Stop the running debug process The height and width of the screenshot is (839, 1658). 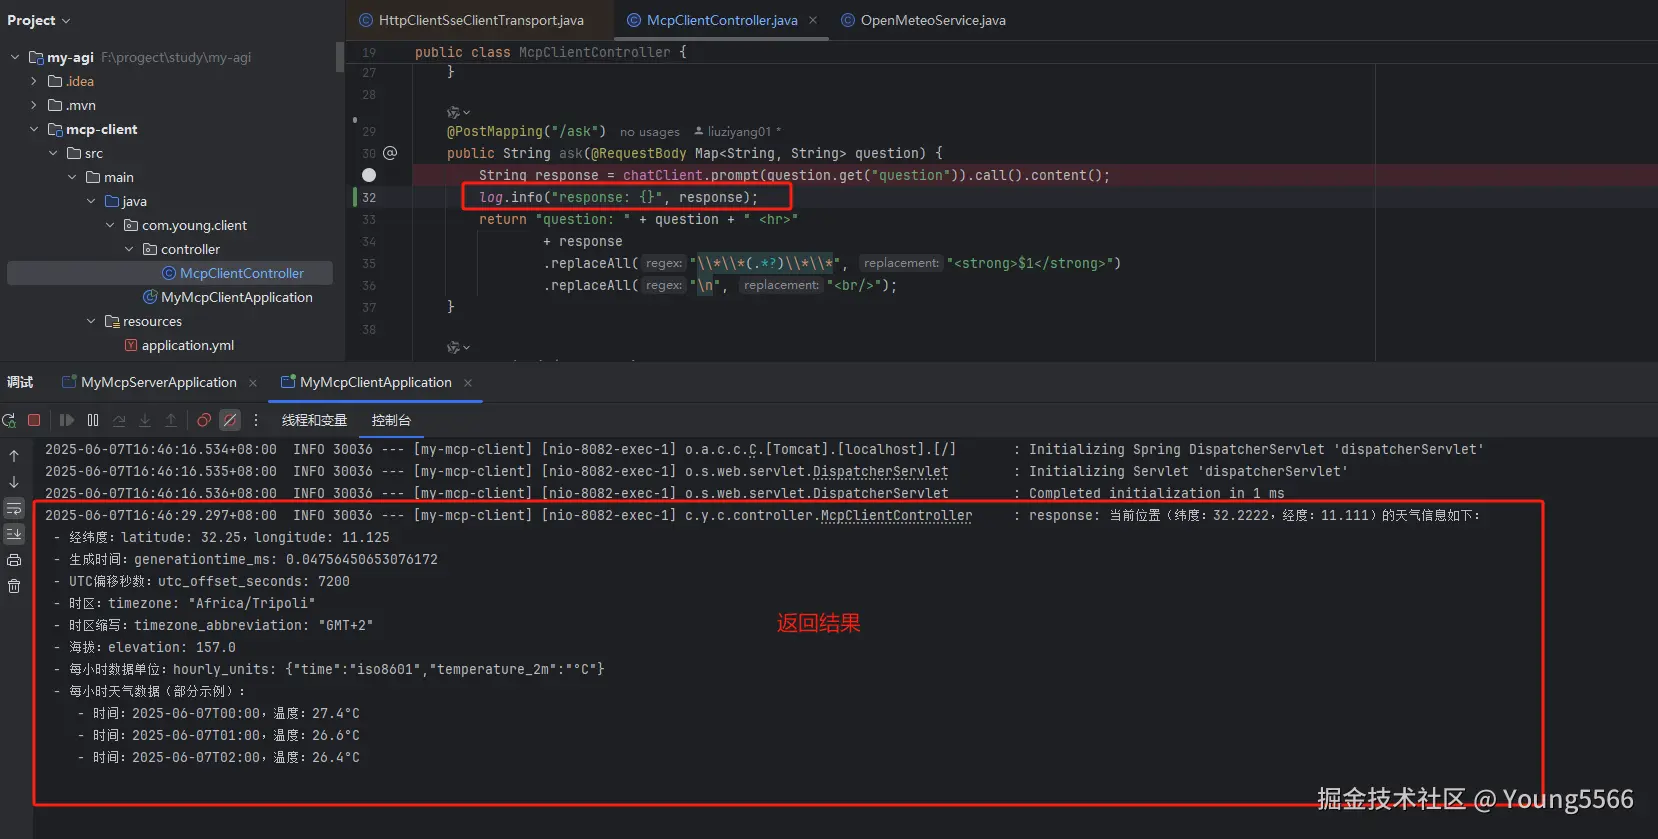pos(34,420)
